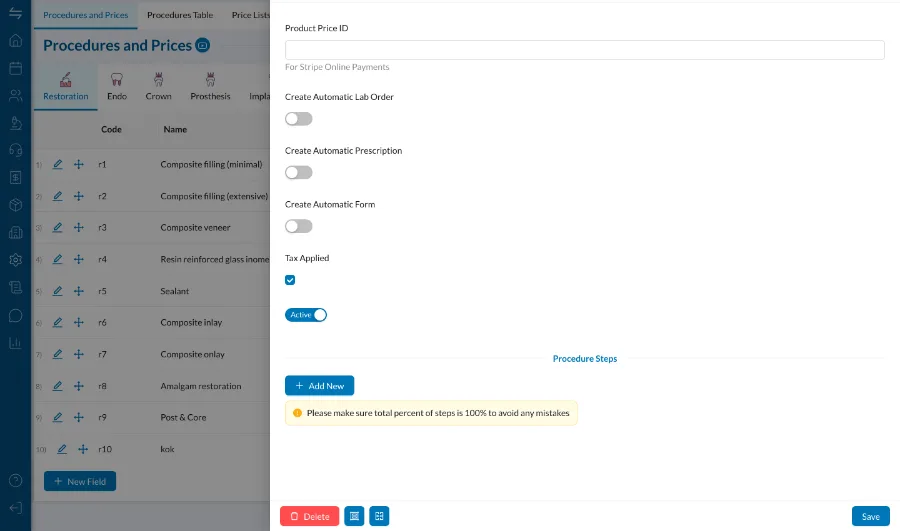Open the bar chart reports sidebar icon
The image size is (900, 531).
[15, 343]
